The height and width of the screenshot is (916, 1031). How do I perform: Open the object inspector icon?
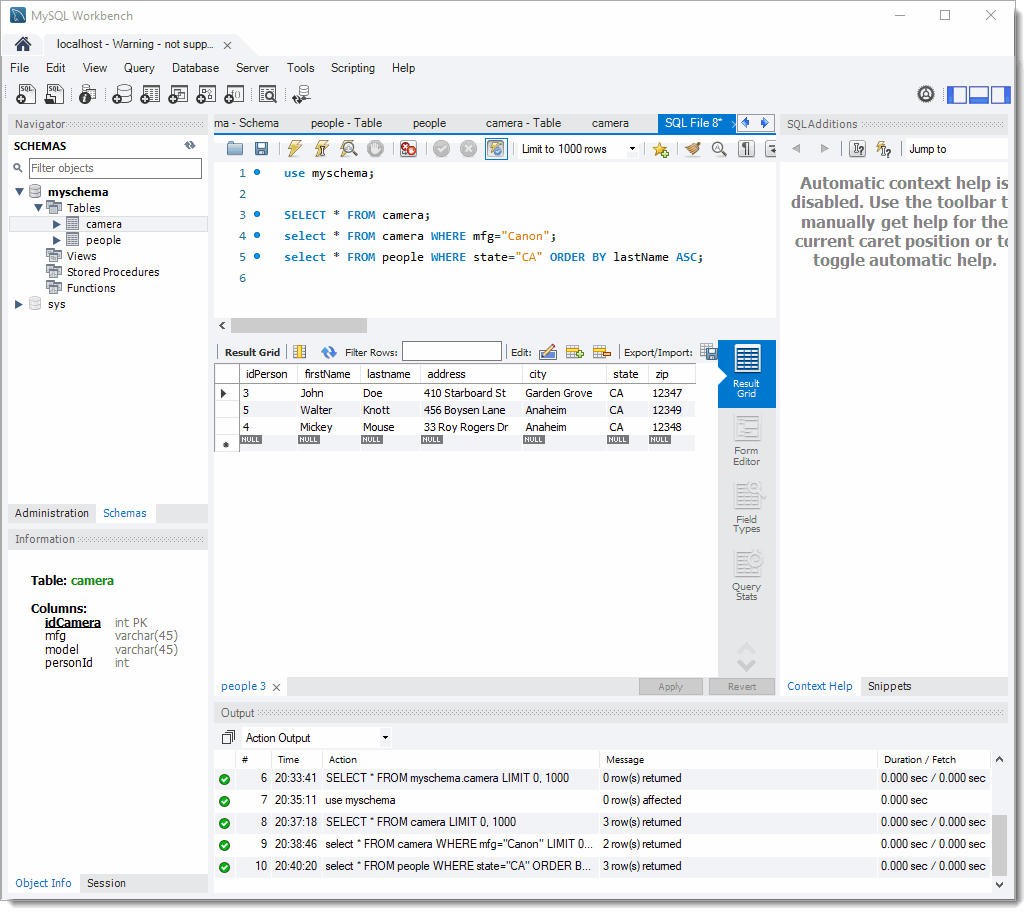(87, 94)
